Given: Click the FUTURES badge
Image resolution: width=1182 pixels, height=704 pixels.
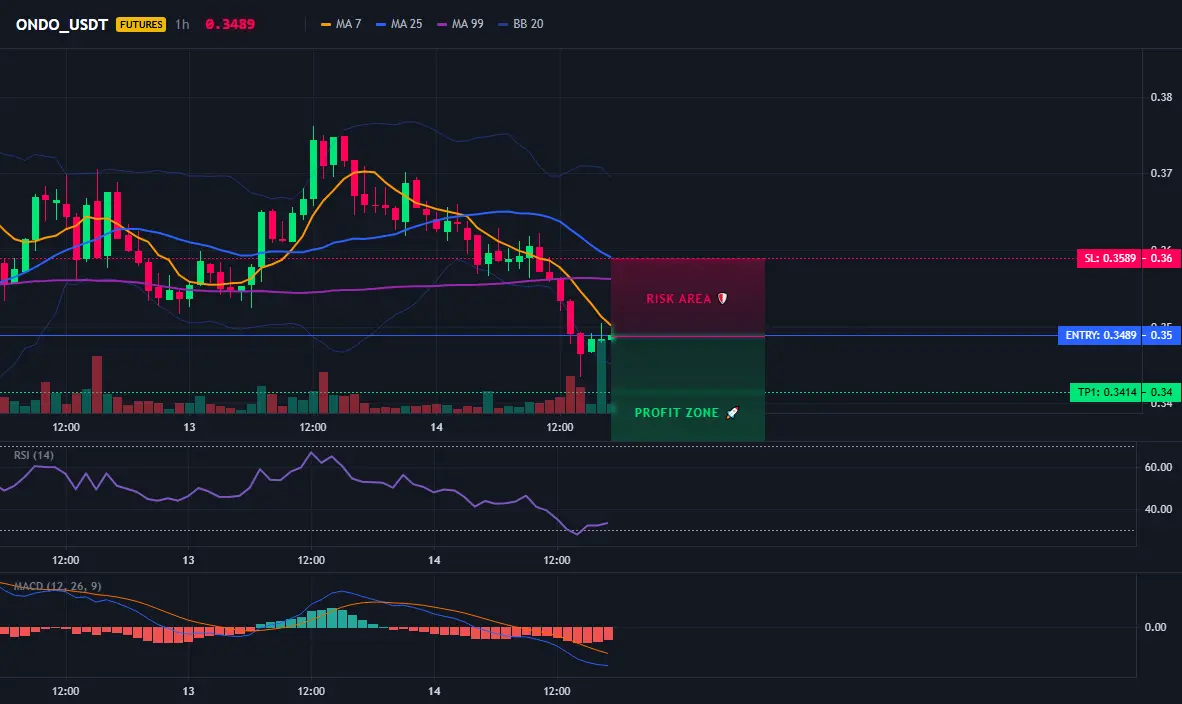Looking at the screenshot, I should pyautogui.click(x=141, y=24).
